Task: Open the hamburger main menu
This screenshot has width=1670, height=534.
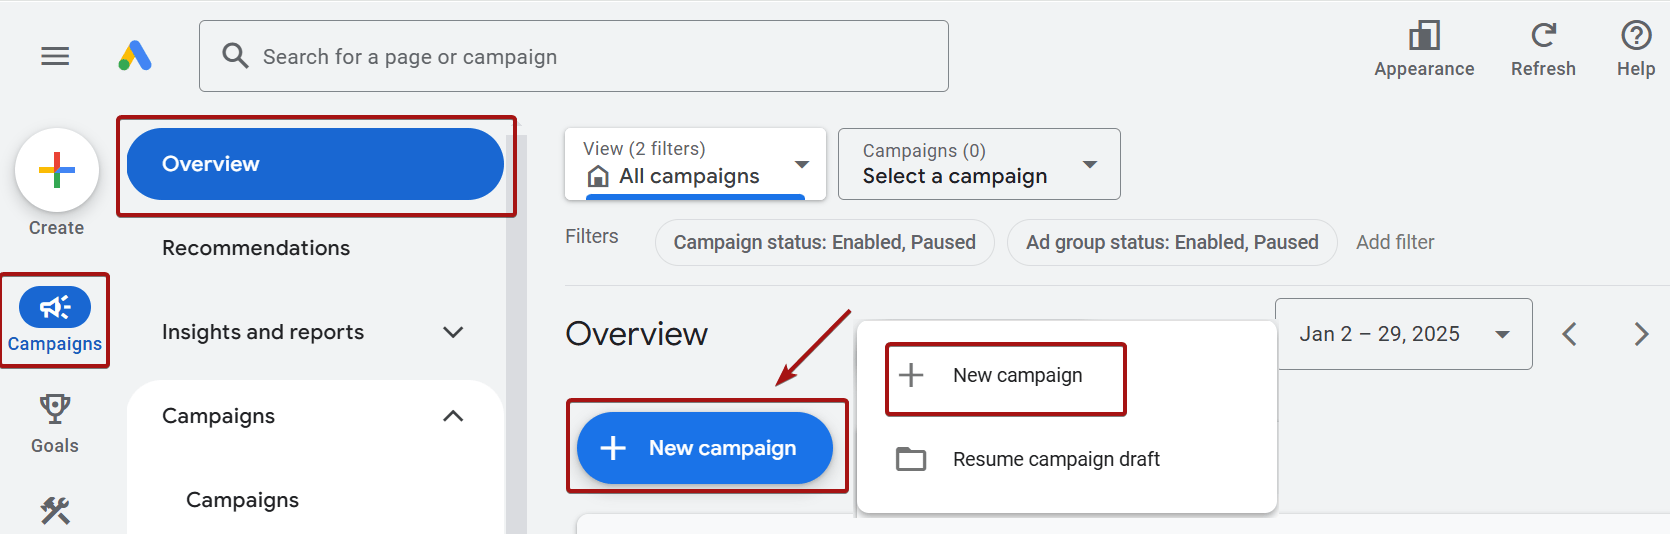Action: click(55, 56)
